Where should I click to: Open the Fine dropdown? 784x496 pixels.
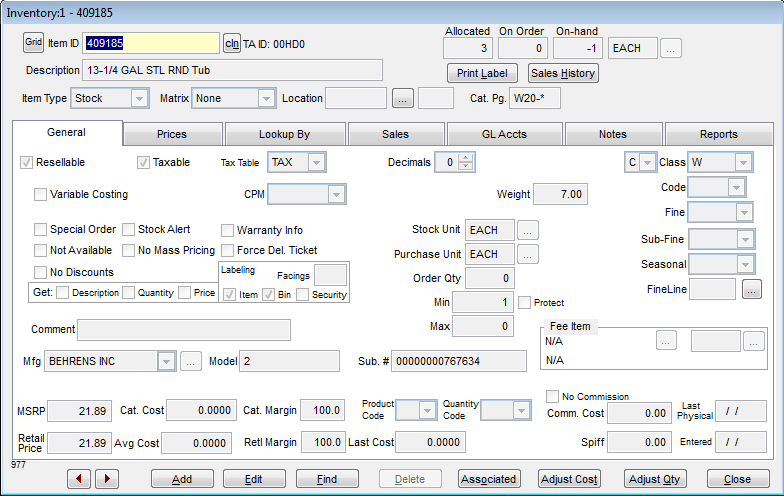click(x=744, y=212)
